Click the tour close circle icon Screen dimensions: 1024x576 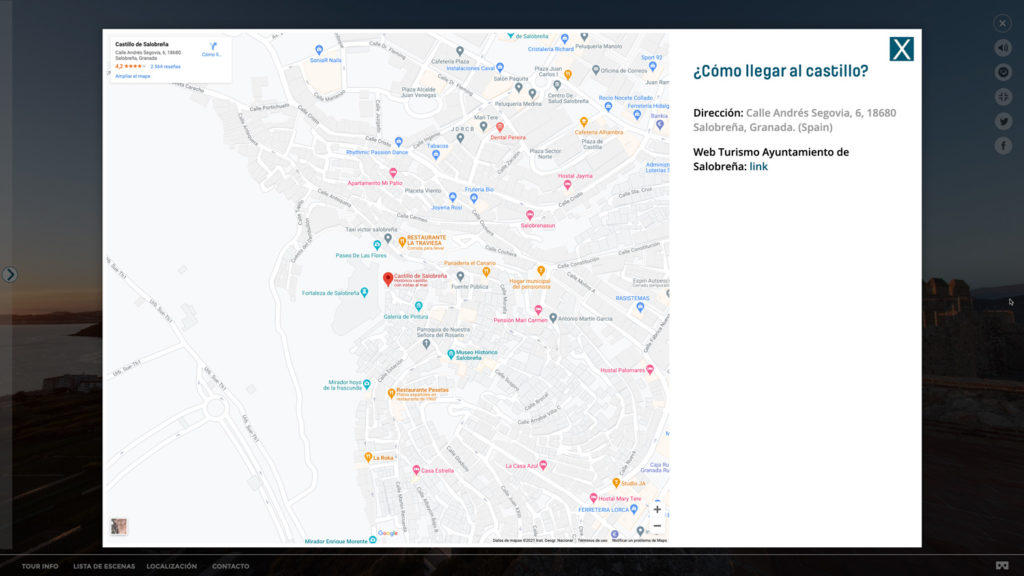pyautogui.click(x=1002, y=24)
